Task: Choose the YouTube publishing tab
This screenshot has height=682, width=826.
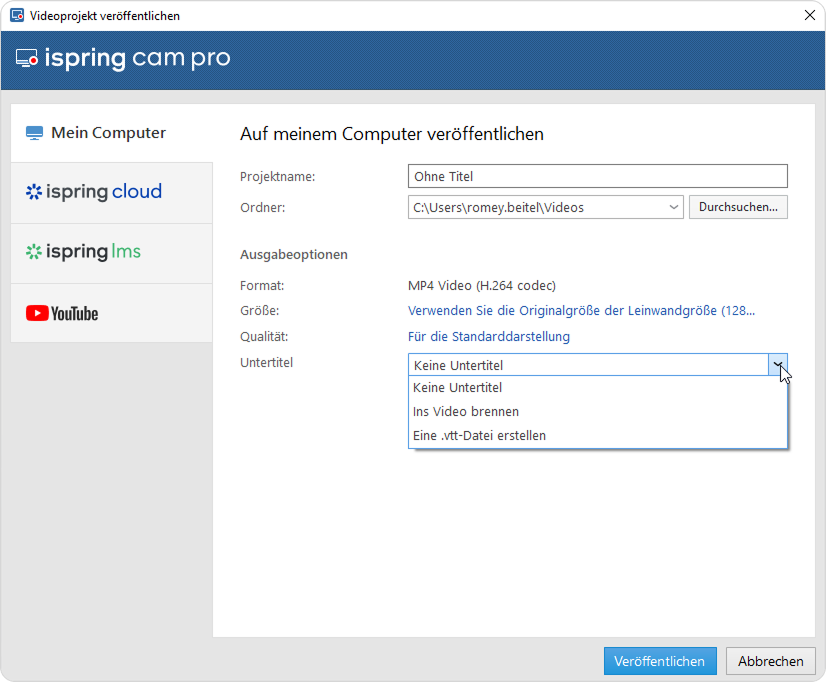Action: click(112, 313)
